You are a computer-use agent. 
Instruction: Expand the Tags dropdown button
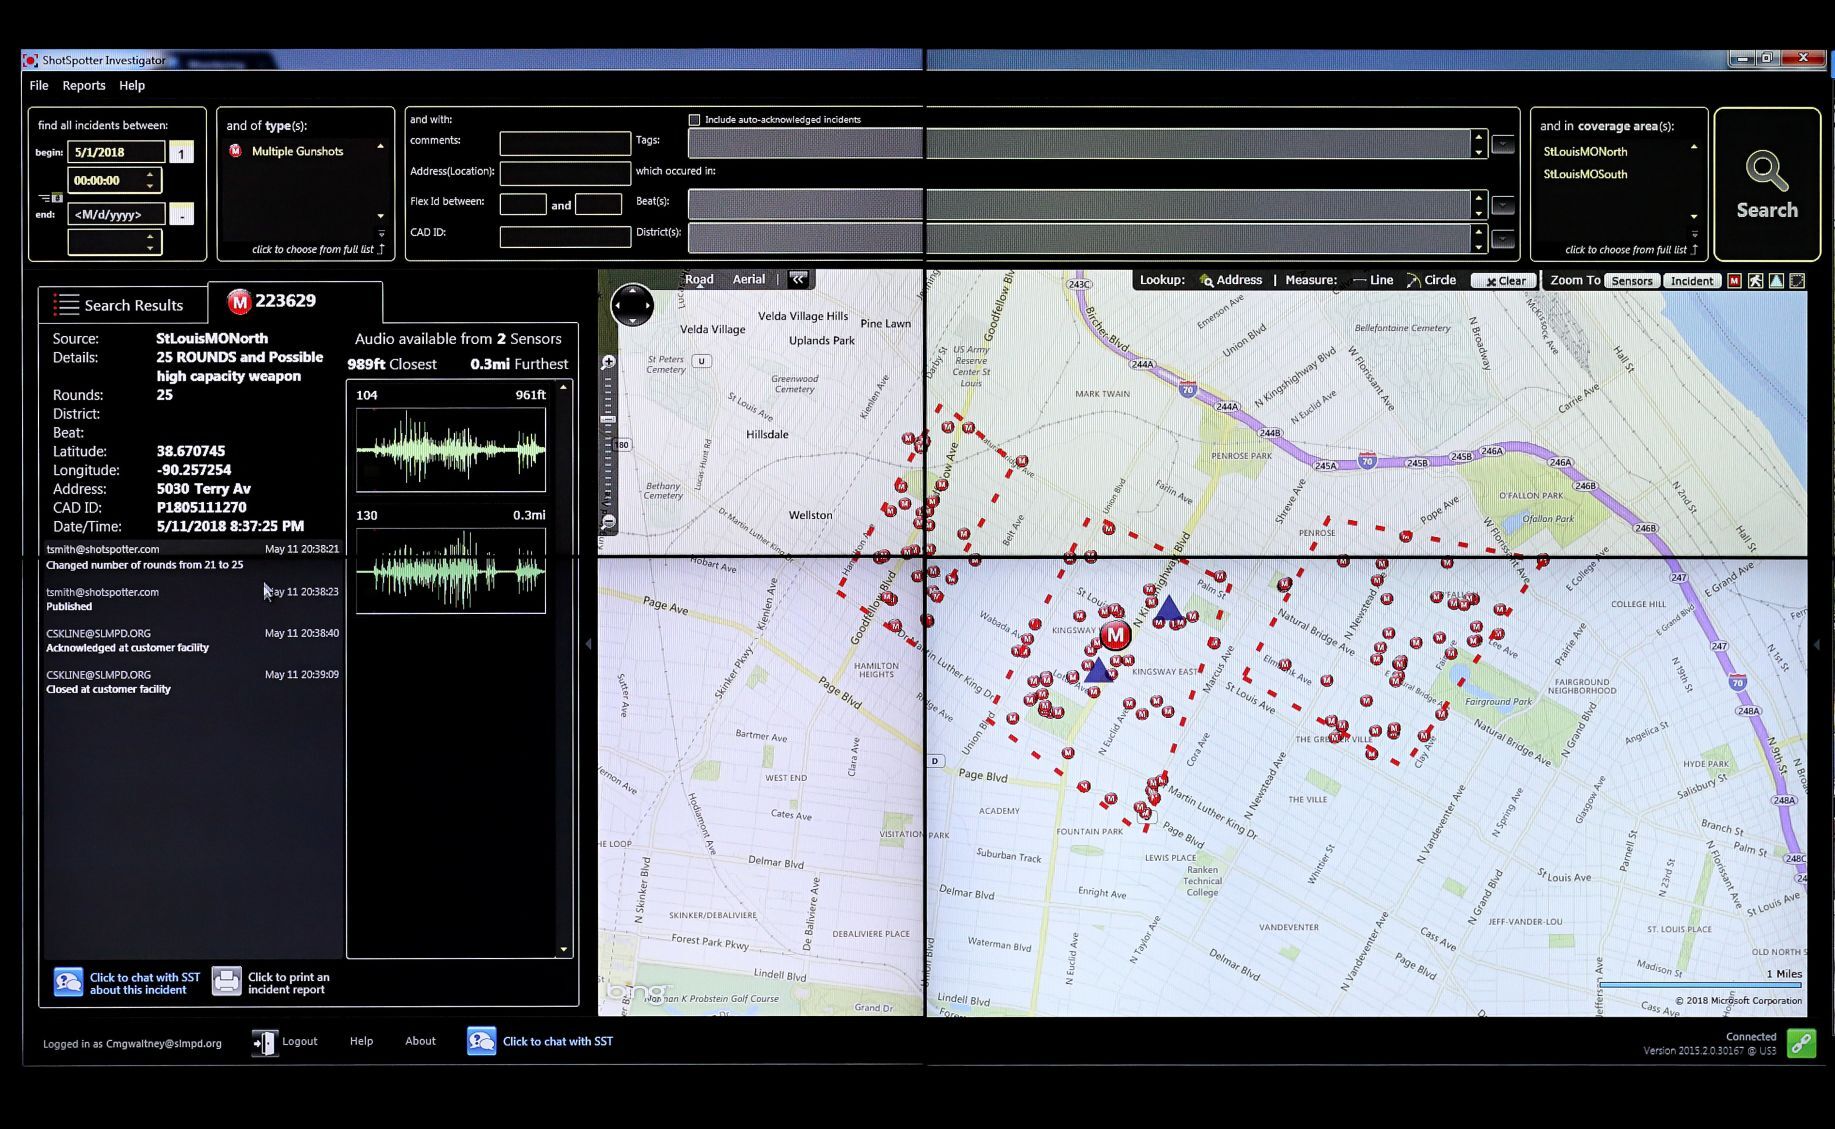pyautogui.click(x=1503, y=144)
